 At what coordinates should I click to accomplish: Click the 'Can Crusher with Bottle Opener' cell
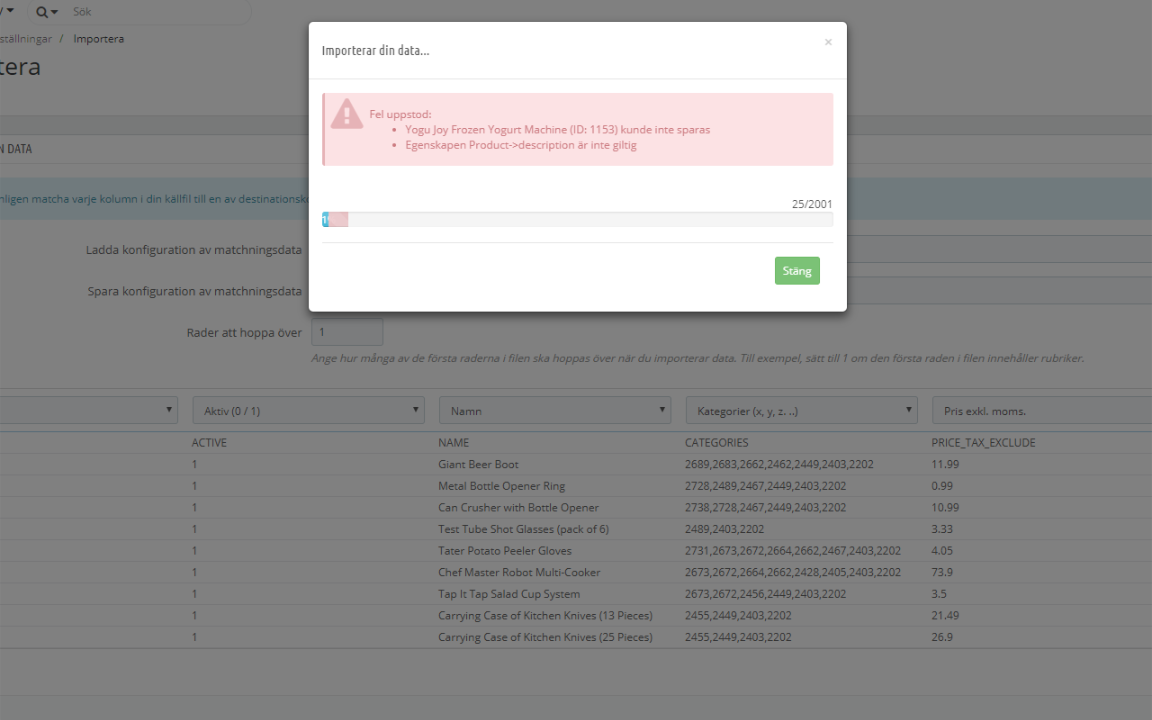[x=519, y=507]
